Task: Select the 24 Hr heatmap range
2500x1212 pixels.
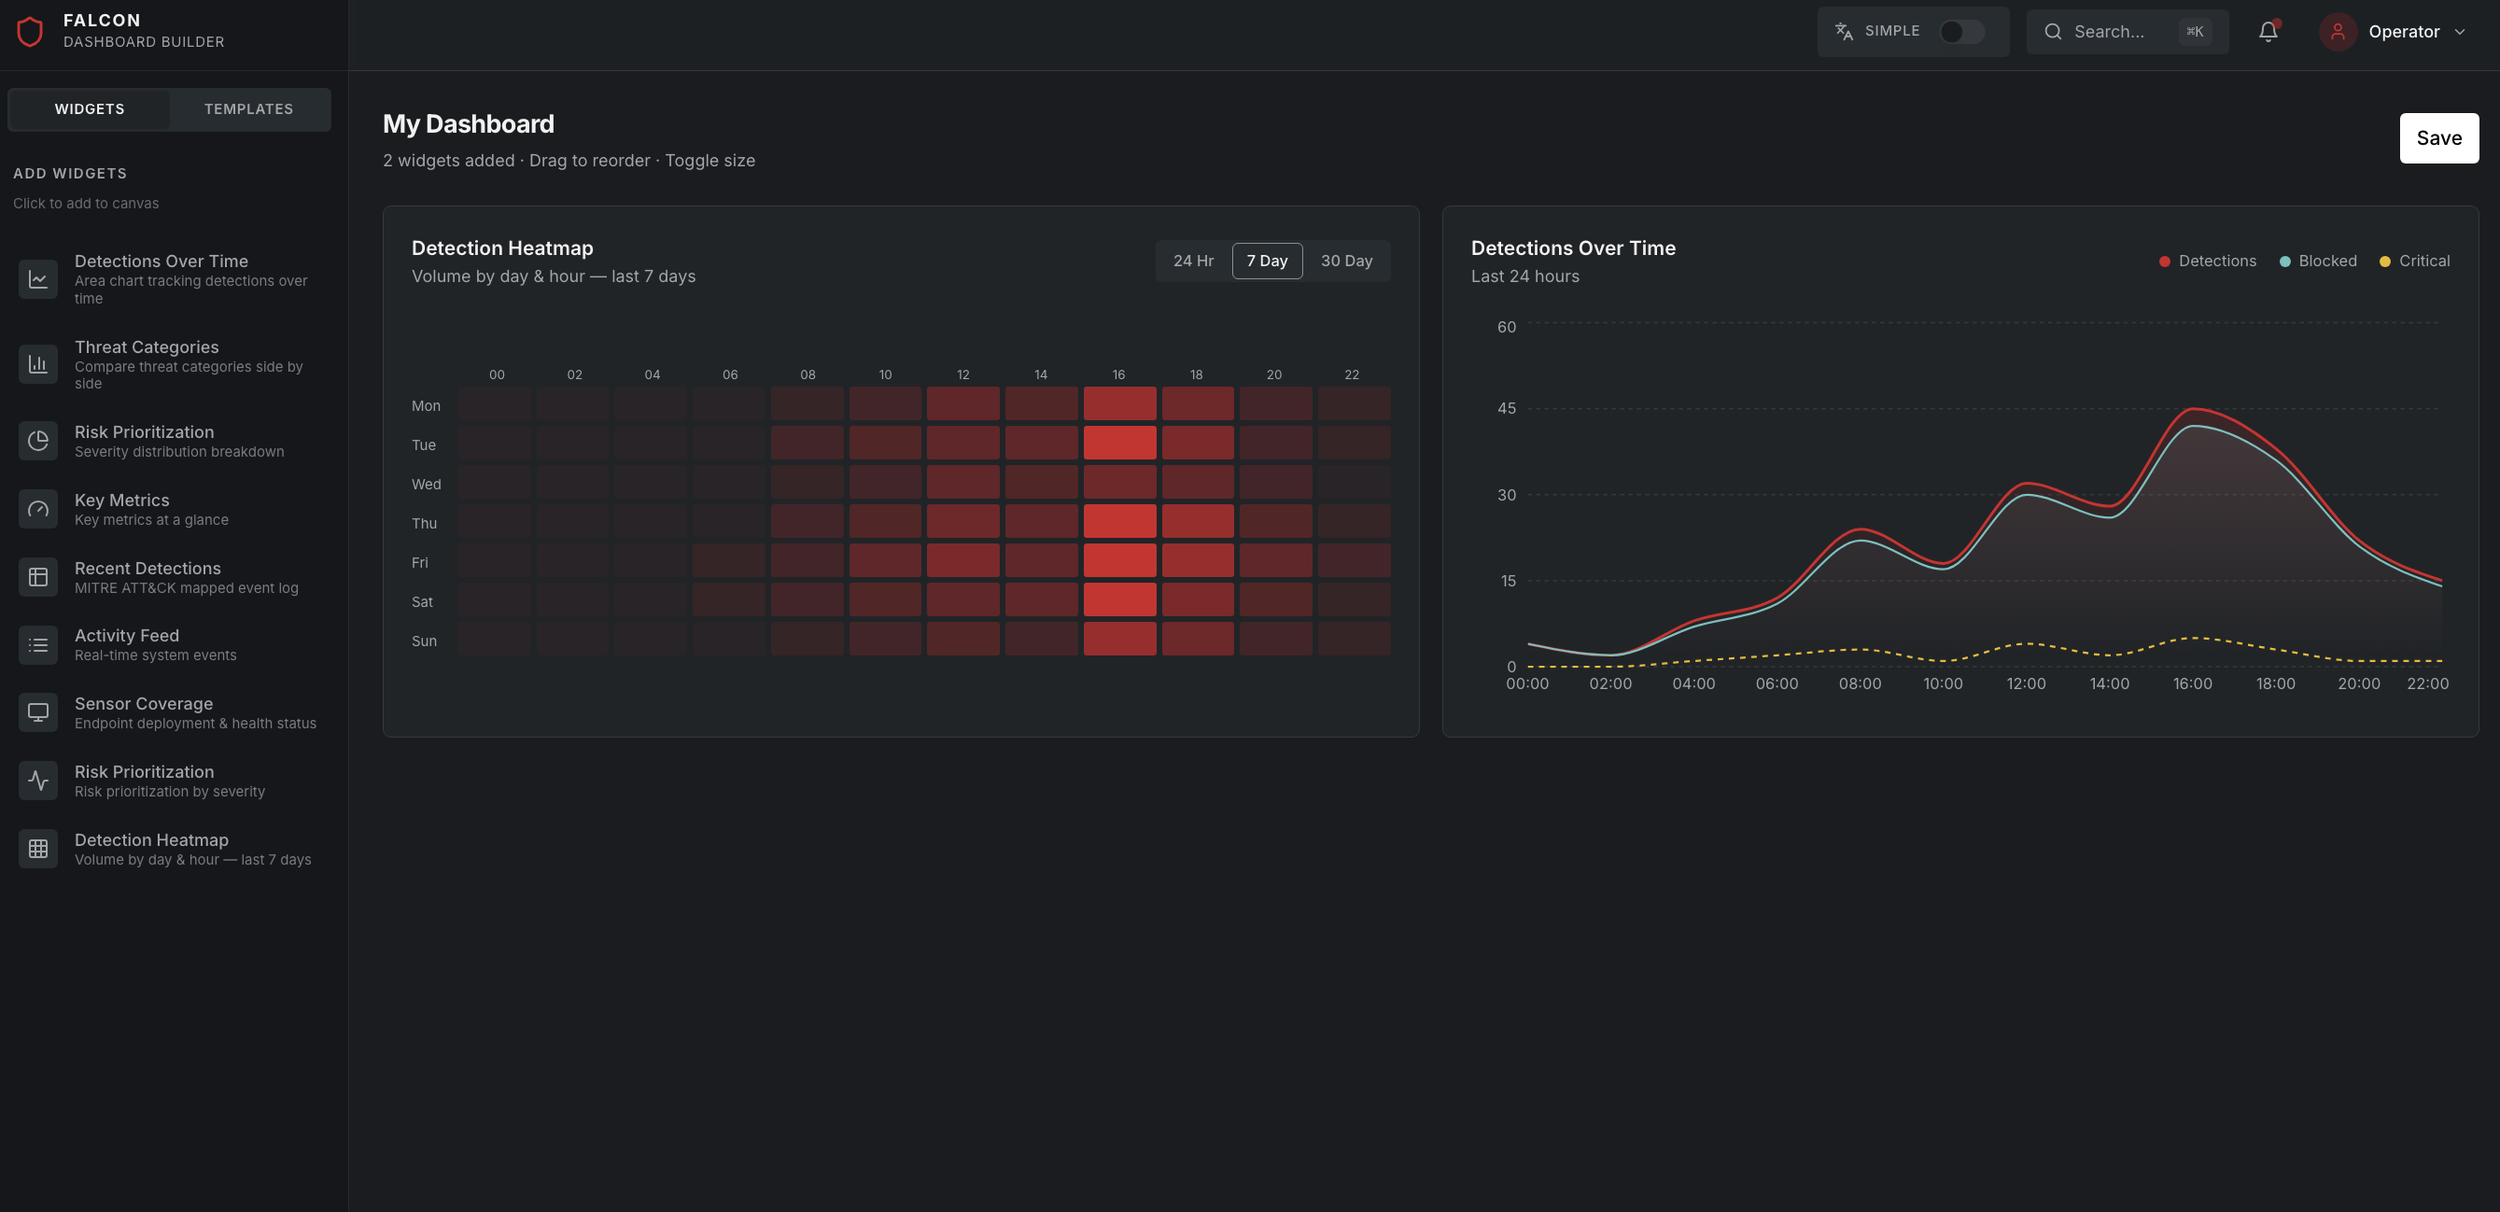Action: pyautogui.click(x=1192, y=261)
